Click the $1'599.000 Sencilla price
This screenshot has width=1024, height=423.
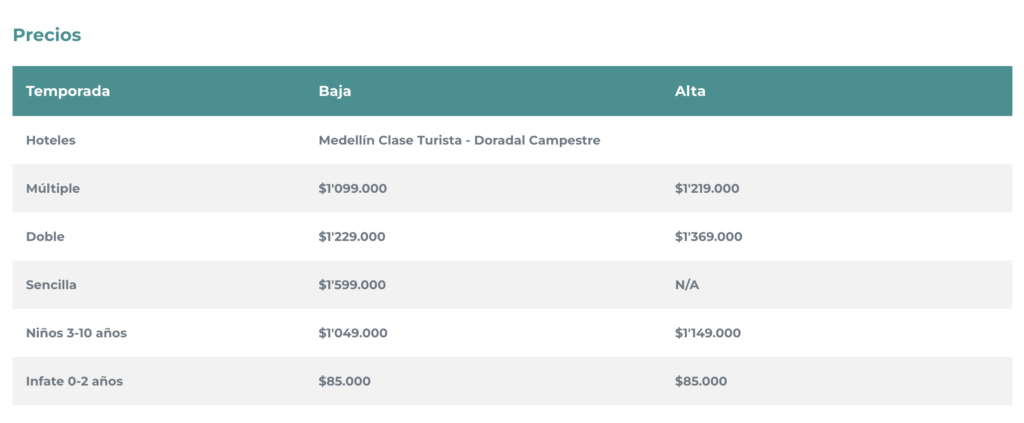pyautogui.click(x=352, y=285)
